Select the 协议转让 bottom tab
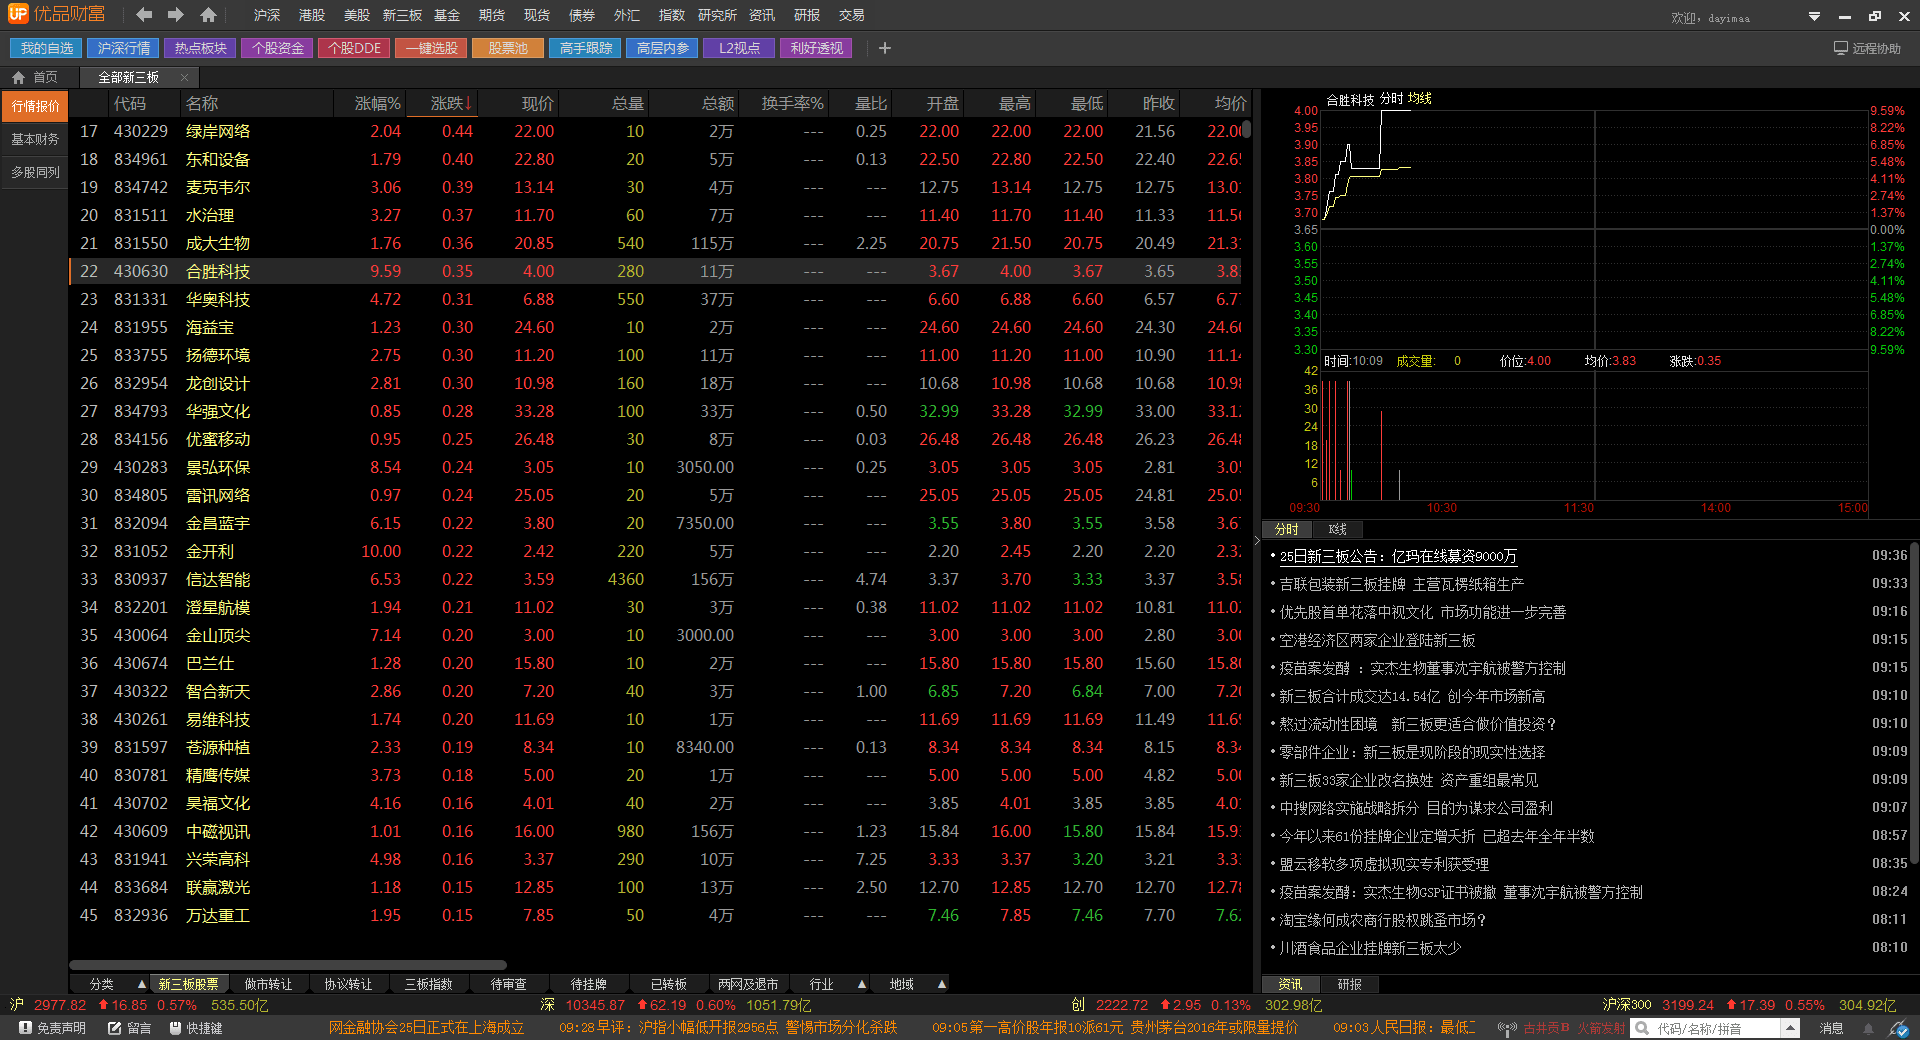The image size is (1920, 1040). point(348,984)
